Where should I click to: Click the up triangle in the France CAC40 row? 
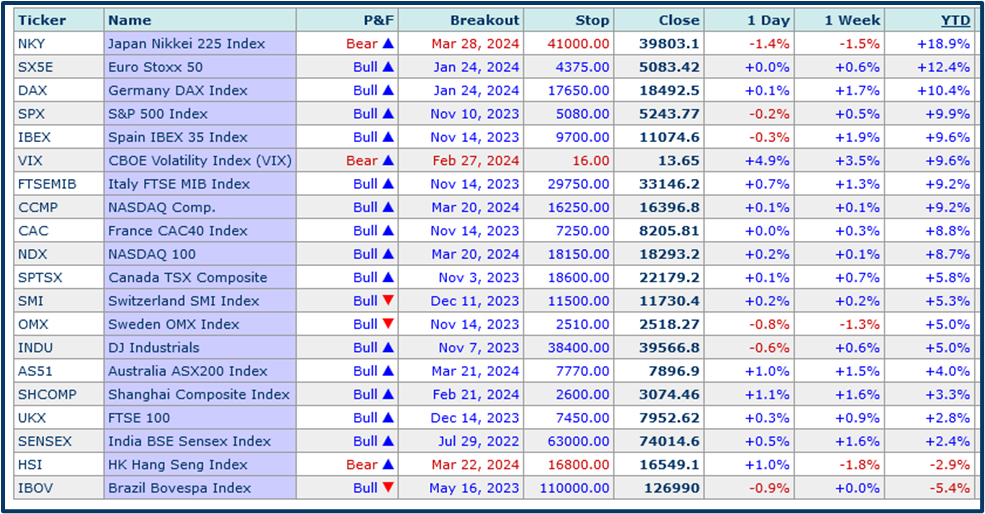(388, 231)
